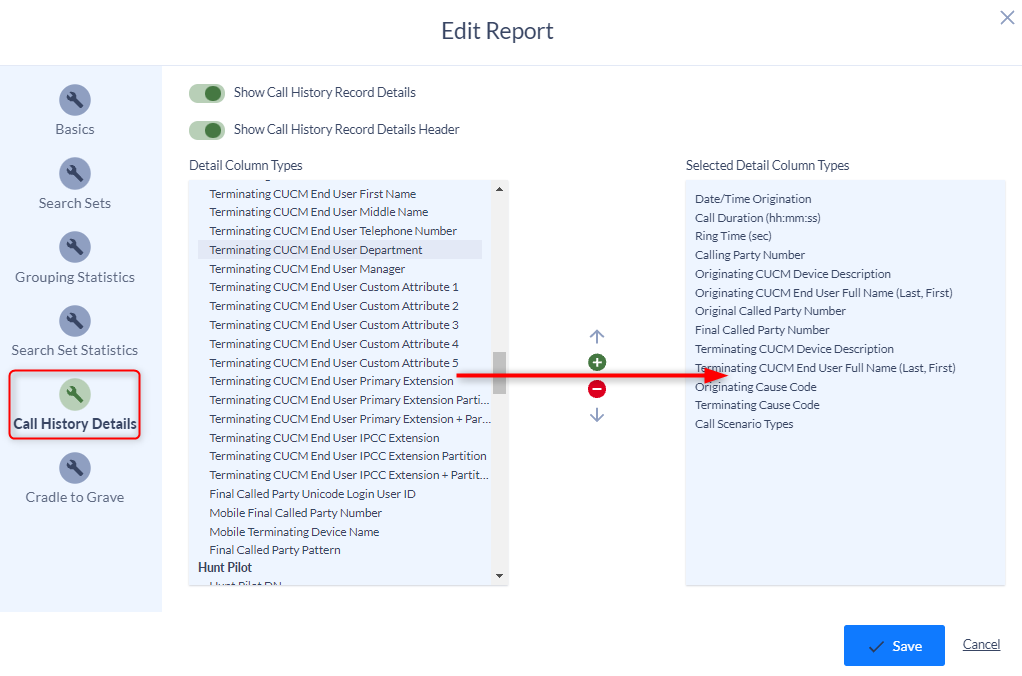Select Originating CUCM Device Description
The width and height of the screenshot is (1022, 676).
(793, 274)
